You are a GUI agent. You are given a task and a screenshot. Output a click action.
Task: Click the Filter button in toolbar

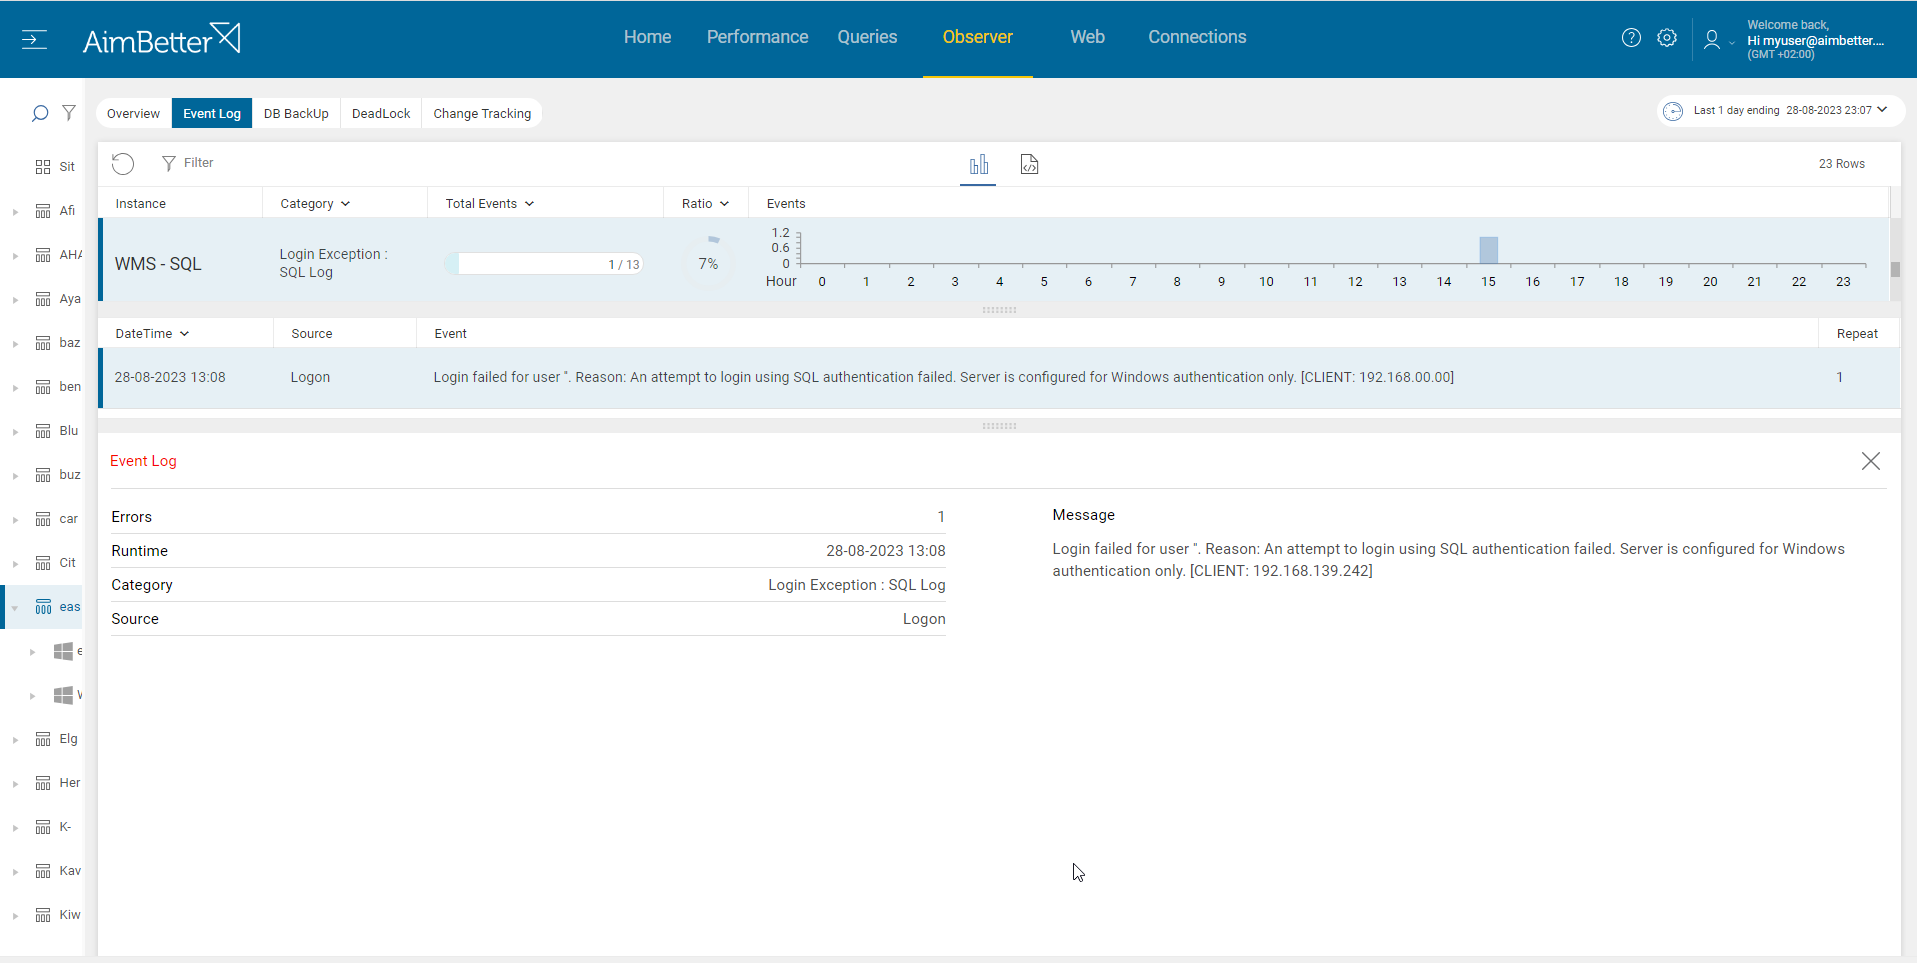pos(188,163)
